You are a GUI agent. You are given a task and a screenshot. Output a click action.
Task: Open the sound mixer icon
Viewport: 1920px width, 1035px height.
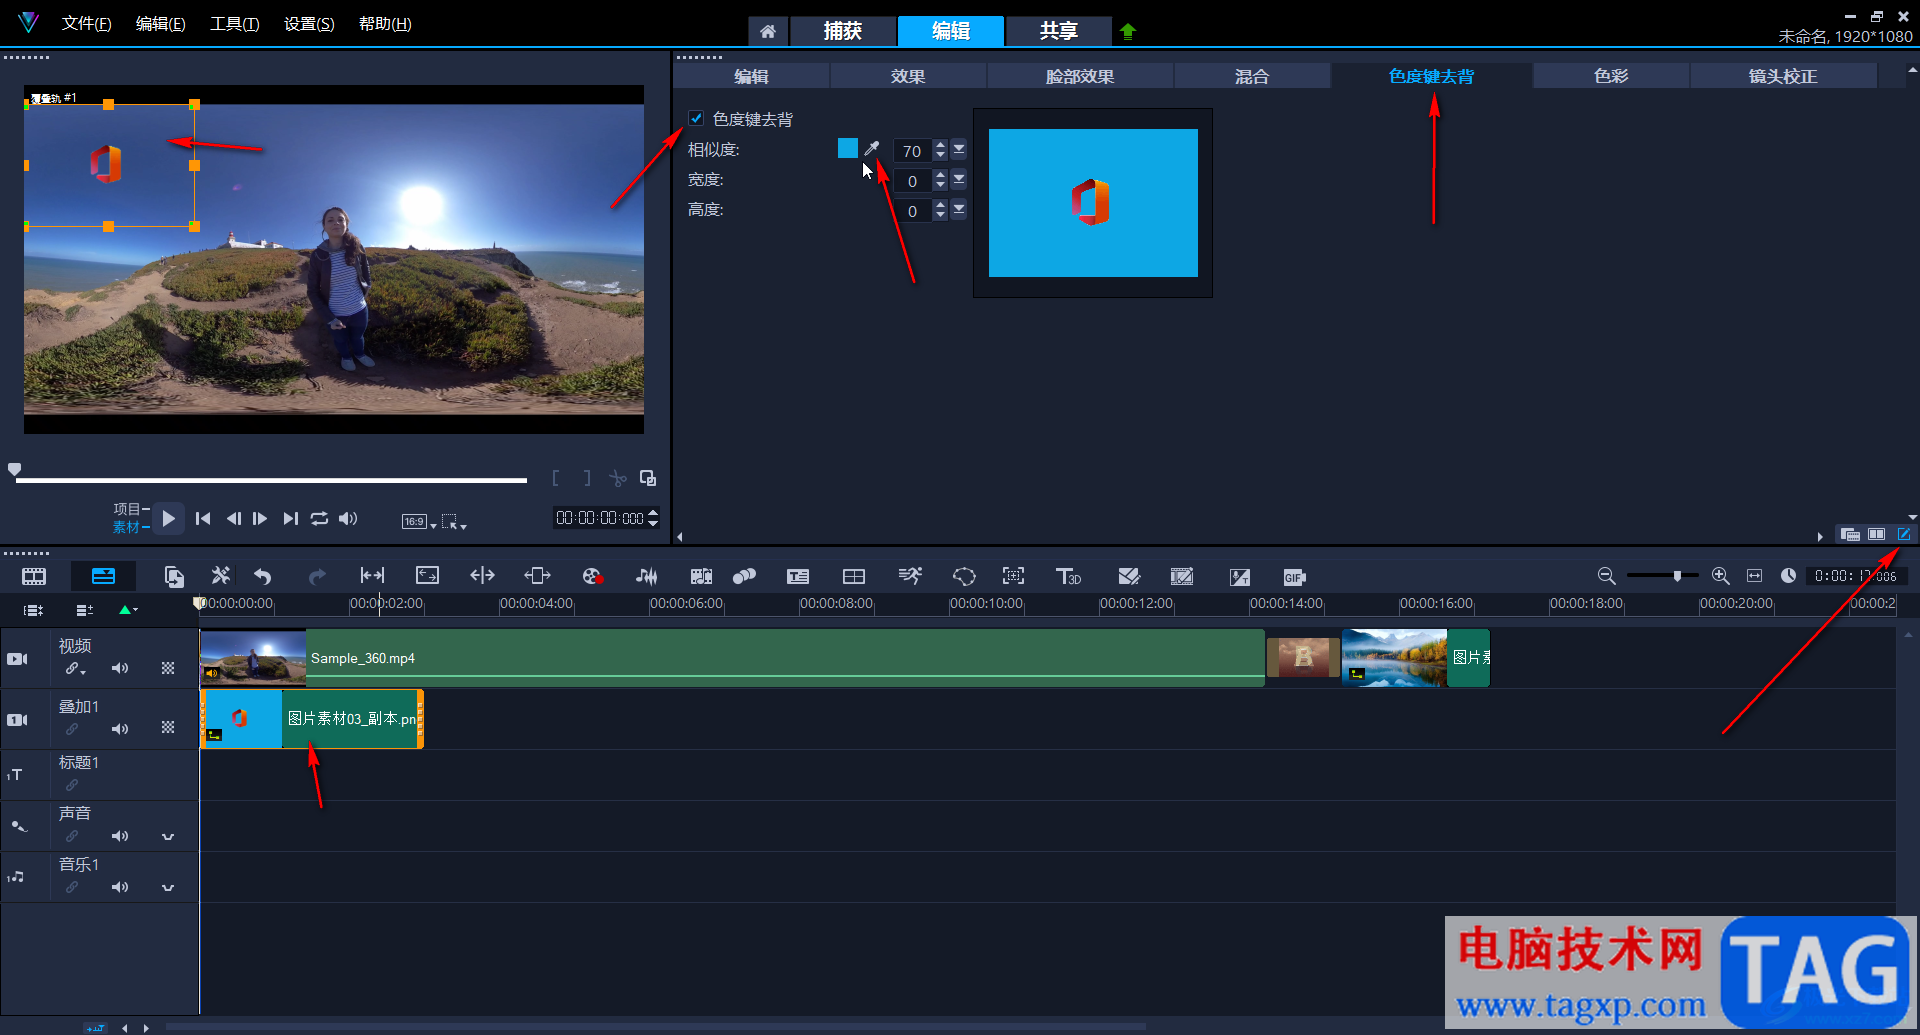[x=647, y=576]
